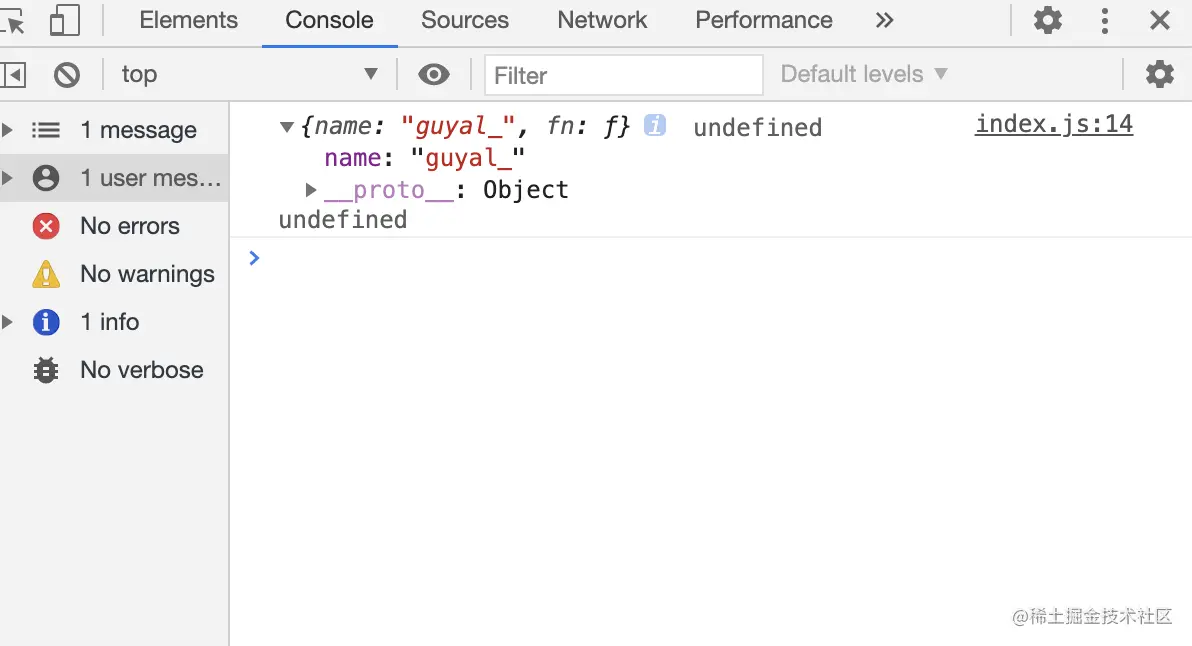1192x646 pixels.
Task: Click the Filter input field
Action: tap(623, 75)
